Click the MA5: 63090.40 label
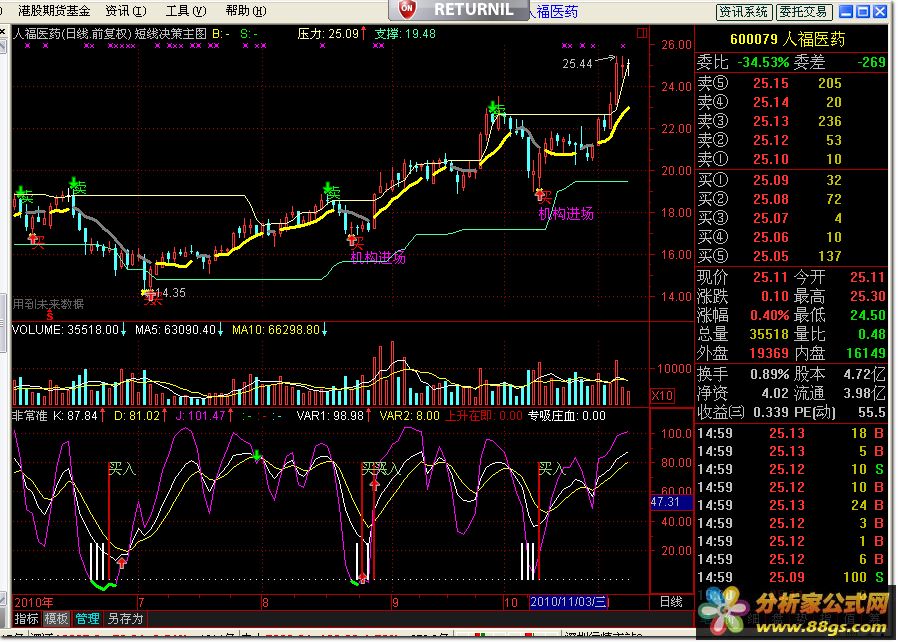 coord(179,330)
